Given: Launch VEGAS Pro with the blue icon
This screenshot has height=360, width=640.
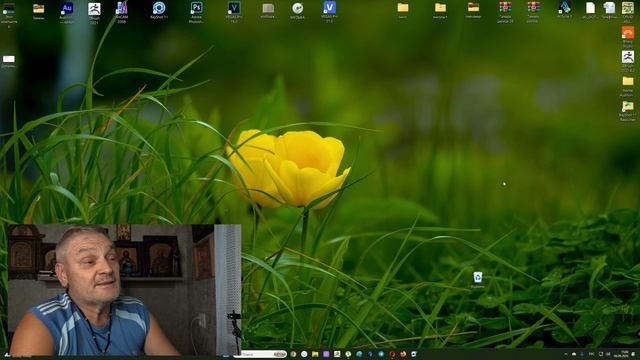Looking at the screenshot, I should click(x=329, y=8).
